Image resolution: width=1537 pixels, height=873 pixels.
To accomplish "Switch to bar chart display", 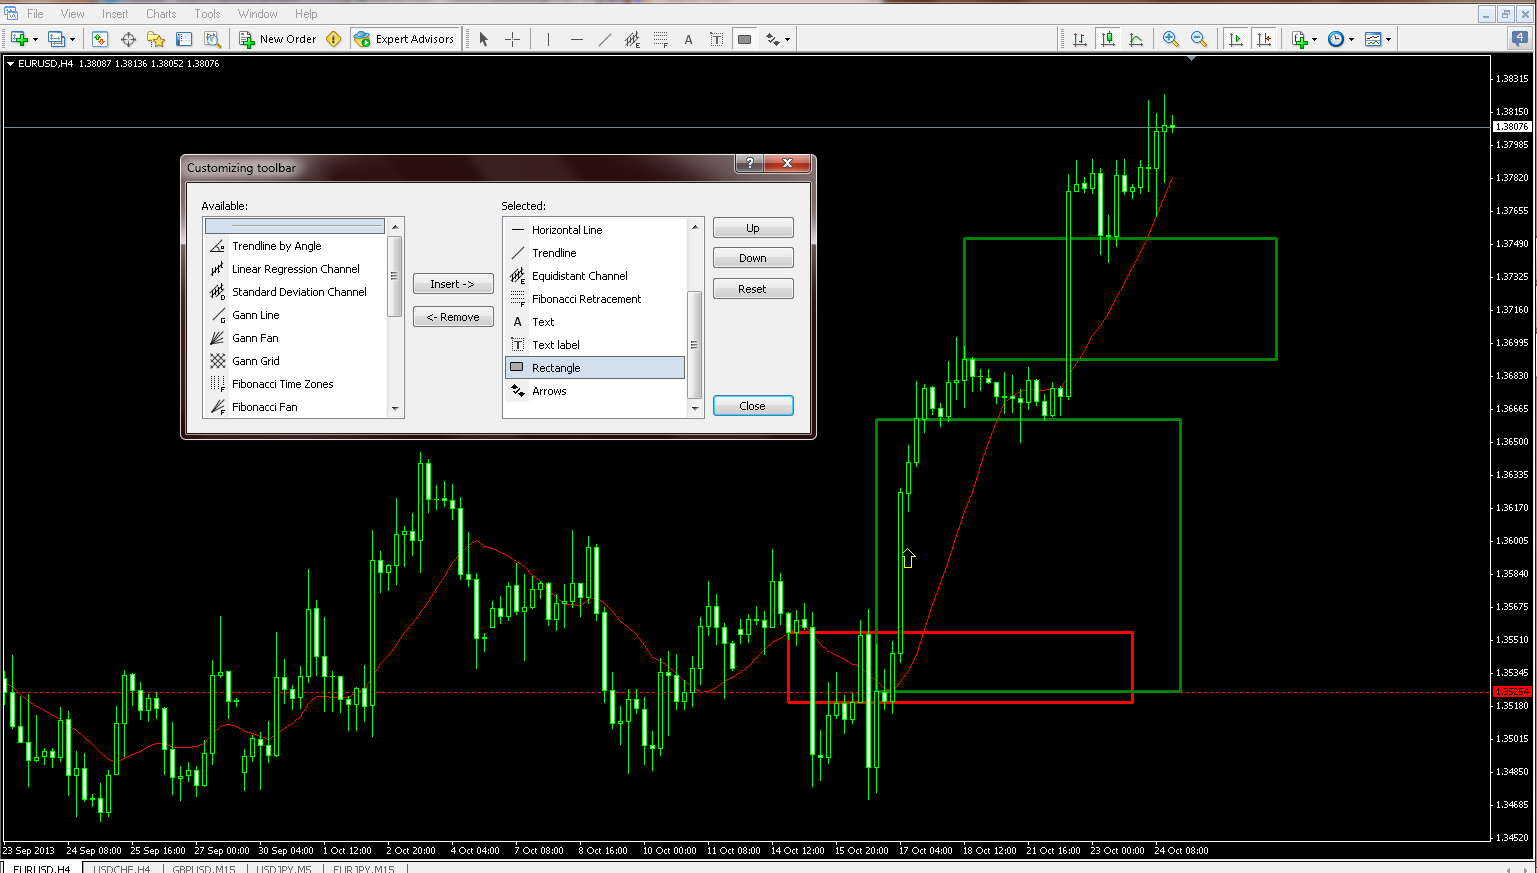I will (1080, 39).
